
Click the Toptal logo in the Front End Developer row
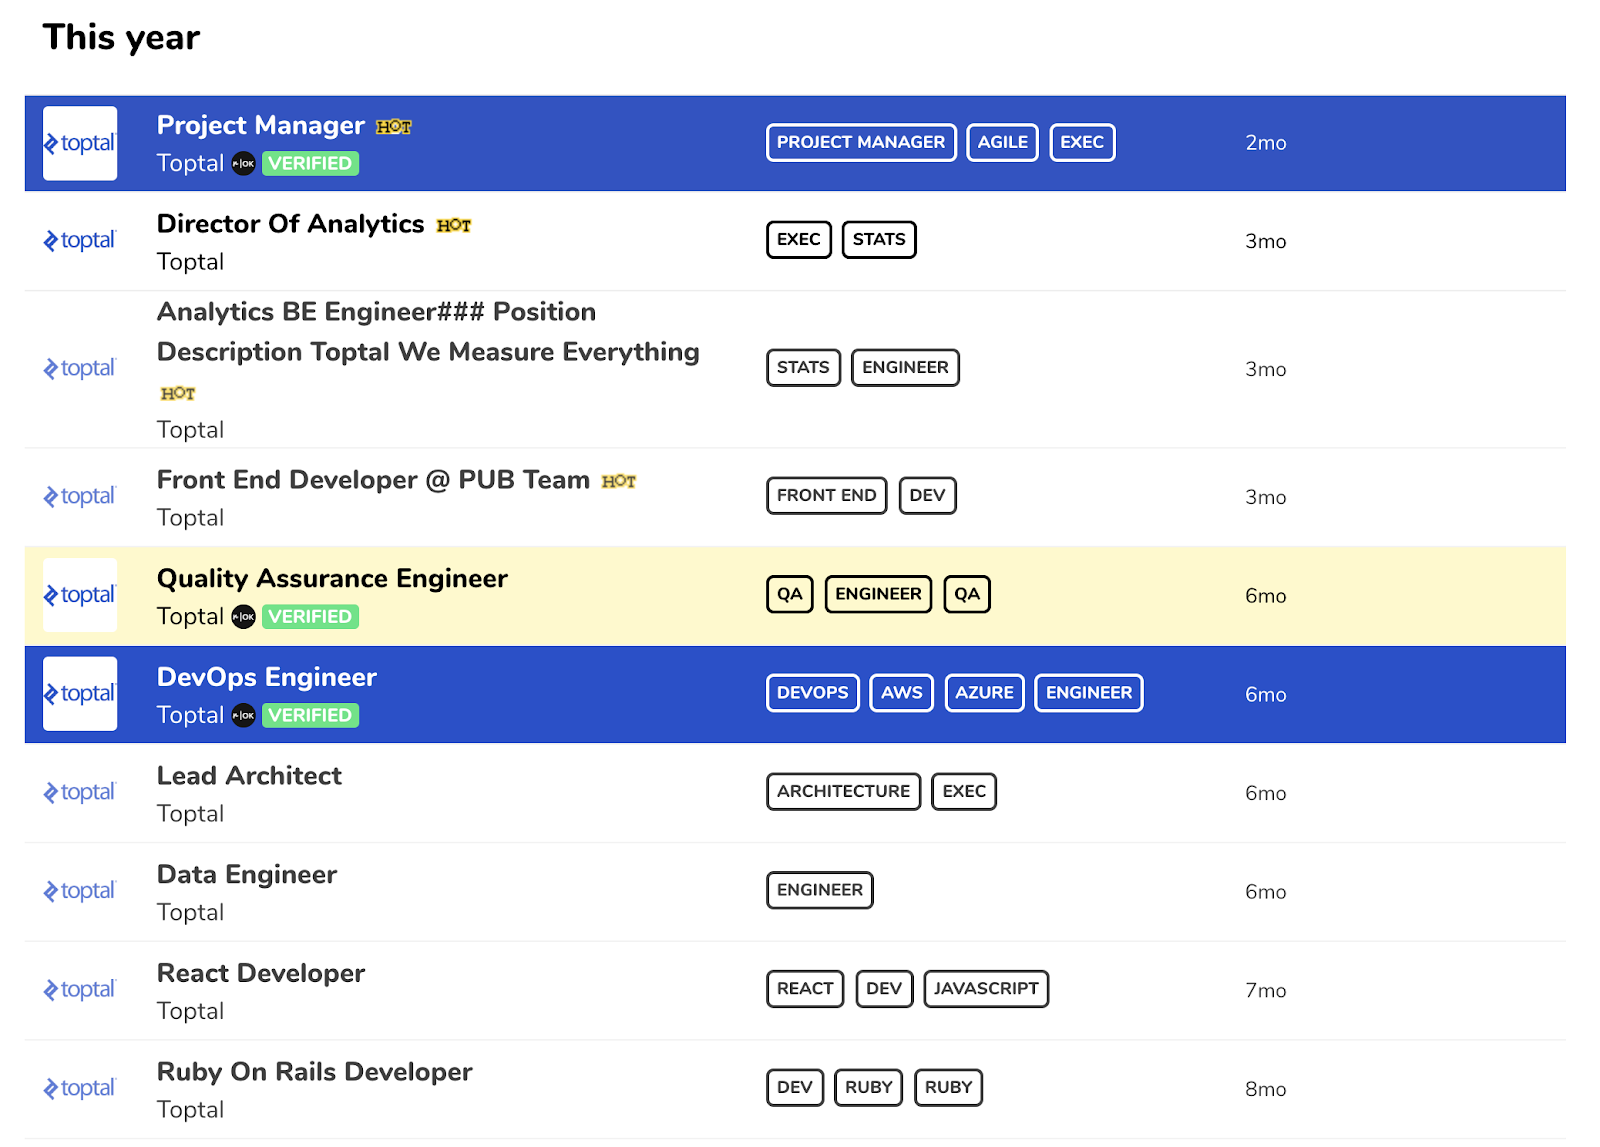click(80, 496)
